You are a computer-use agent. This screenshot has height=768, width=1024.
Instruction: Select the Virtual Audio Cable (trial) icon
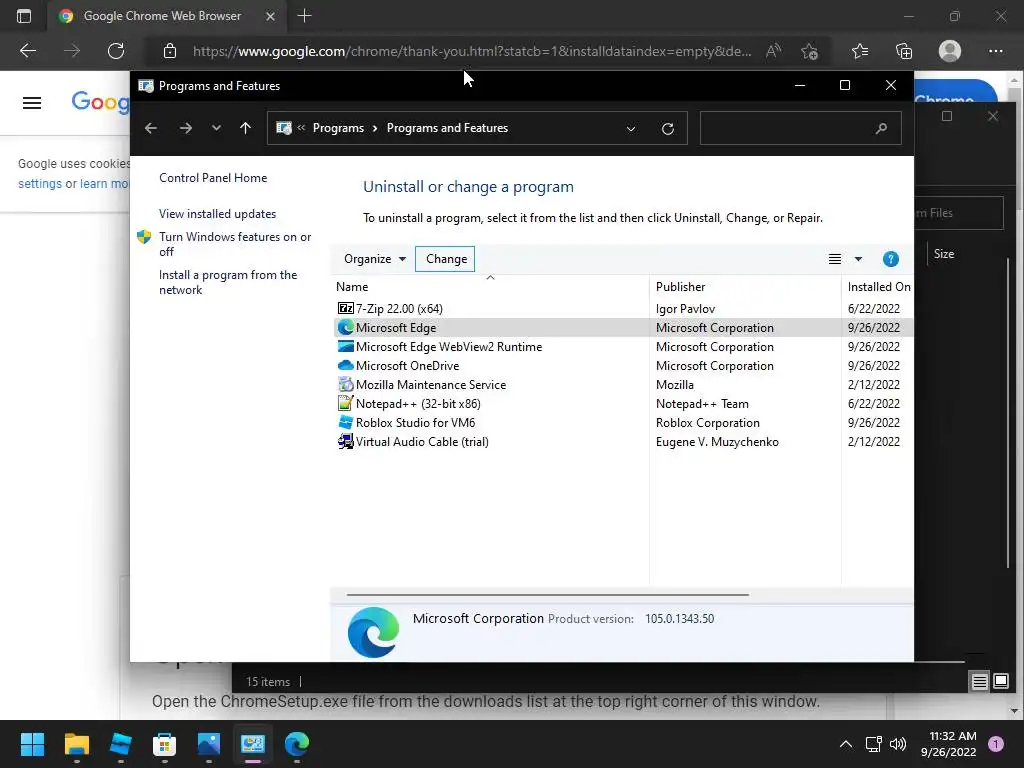tap(345, 441)
